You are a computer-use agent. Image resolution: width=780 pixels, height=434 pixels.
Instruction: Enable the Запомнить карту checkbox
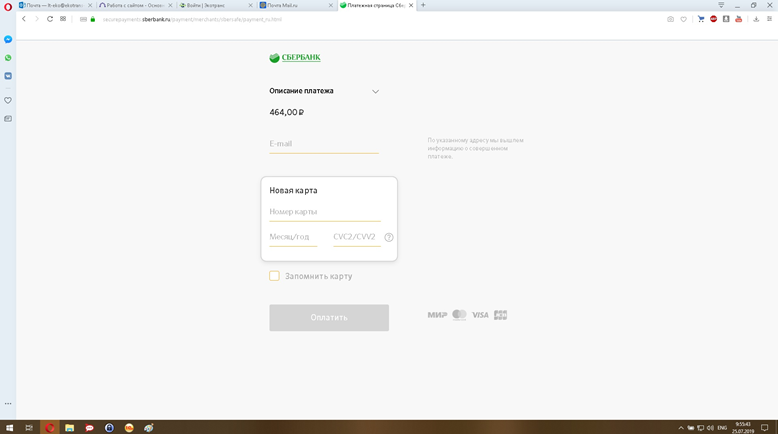coord(274,276)
